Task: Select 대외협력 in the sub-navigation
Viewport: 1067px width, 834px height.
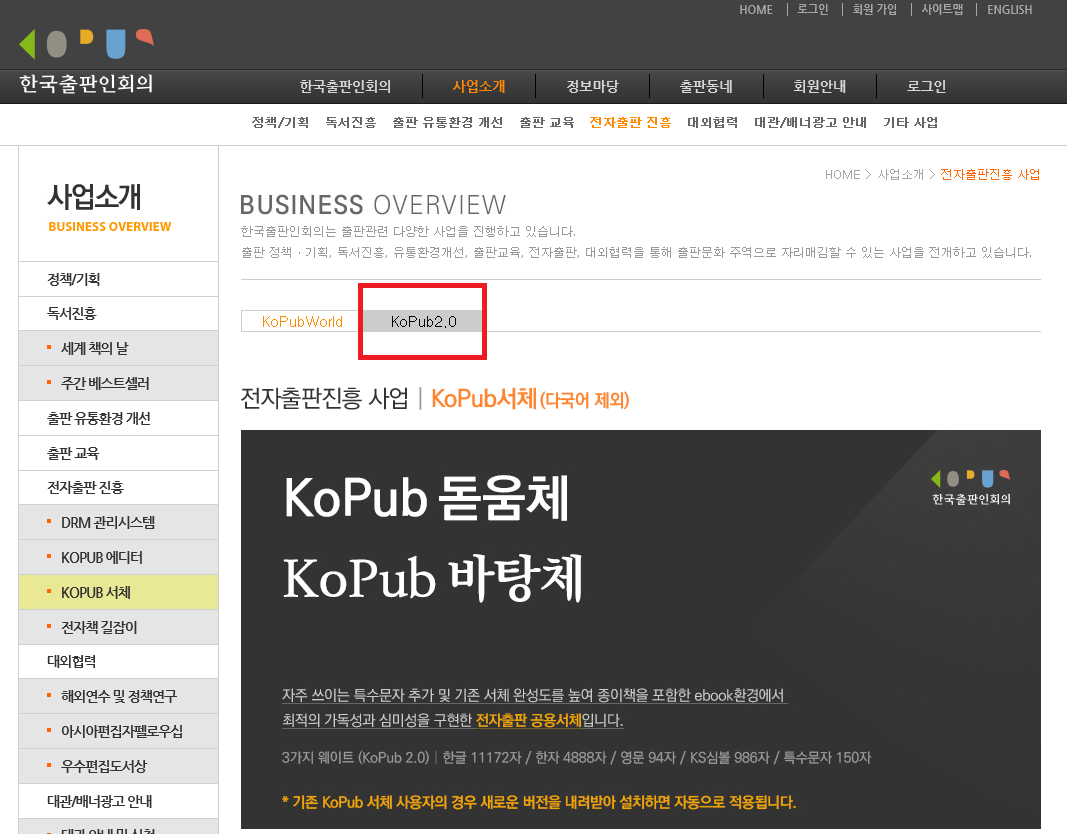Action: tap(712, 122)
